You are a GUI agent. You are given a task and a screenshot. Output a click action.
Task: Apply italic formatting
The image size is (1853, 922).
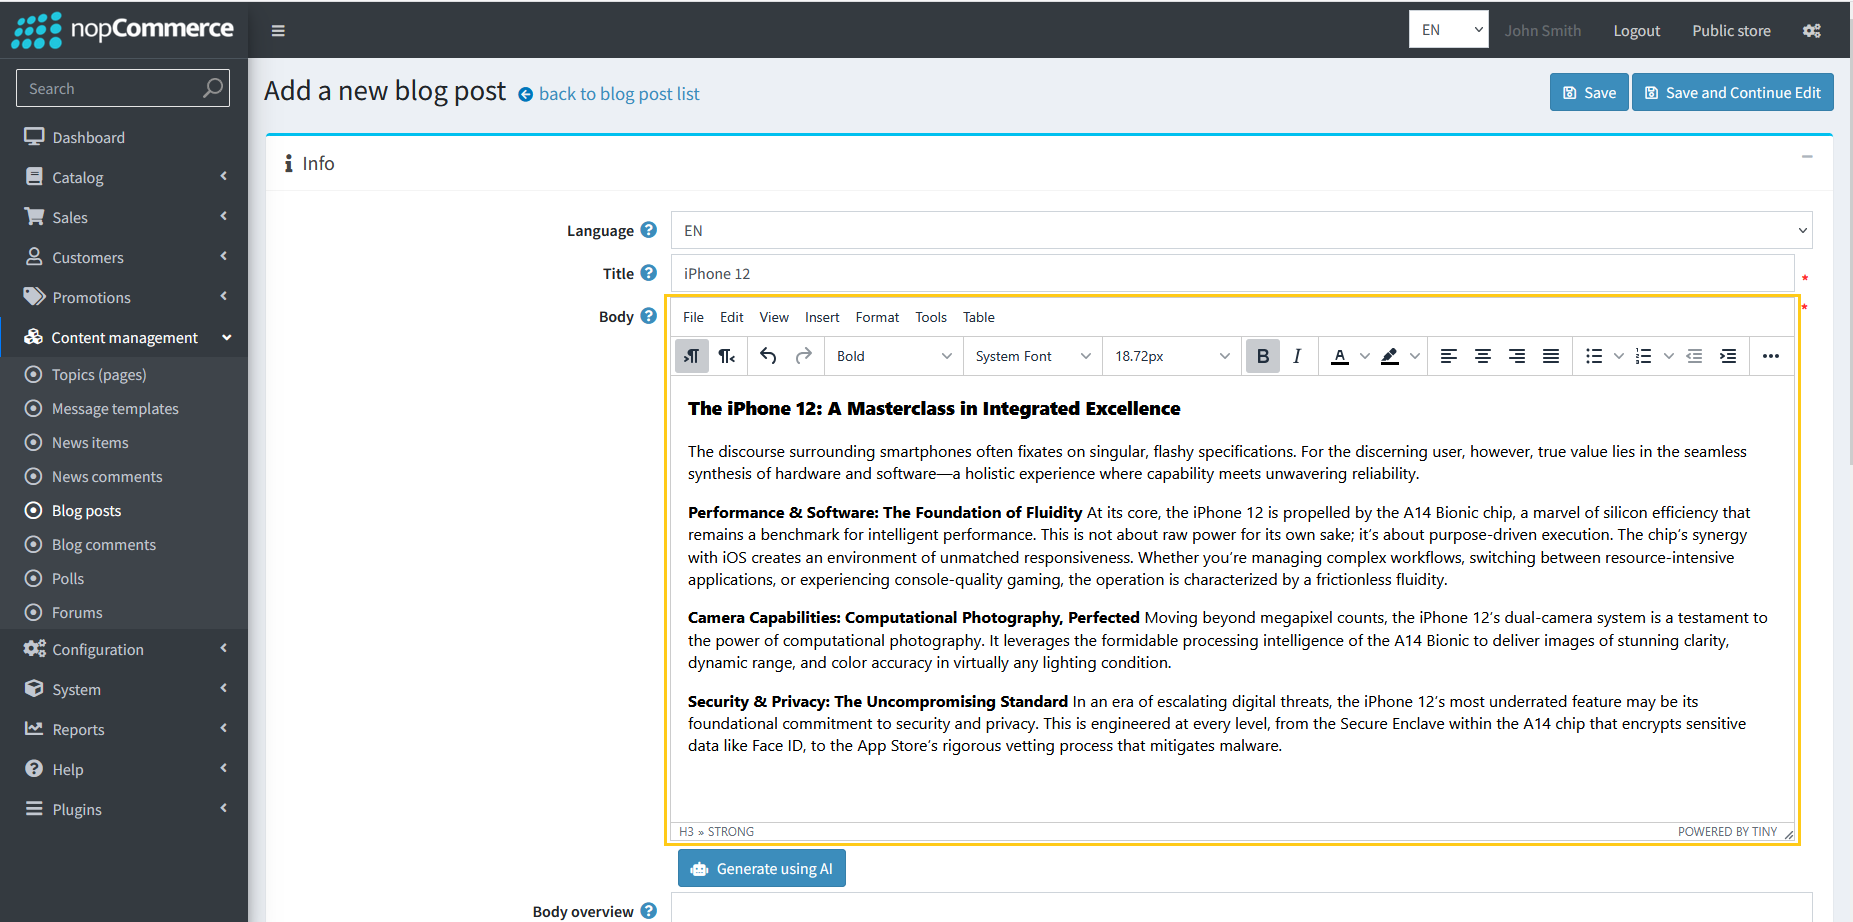pos(1296,355)
